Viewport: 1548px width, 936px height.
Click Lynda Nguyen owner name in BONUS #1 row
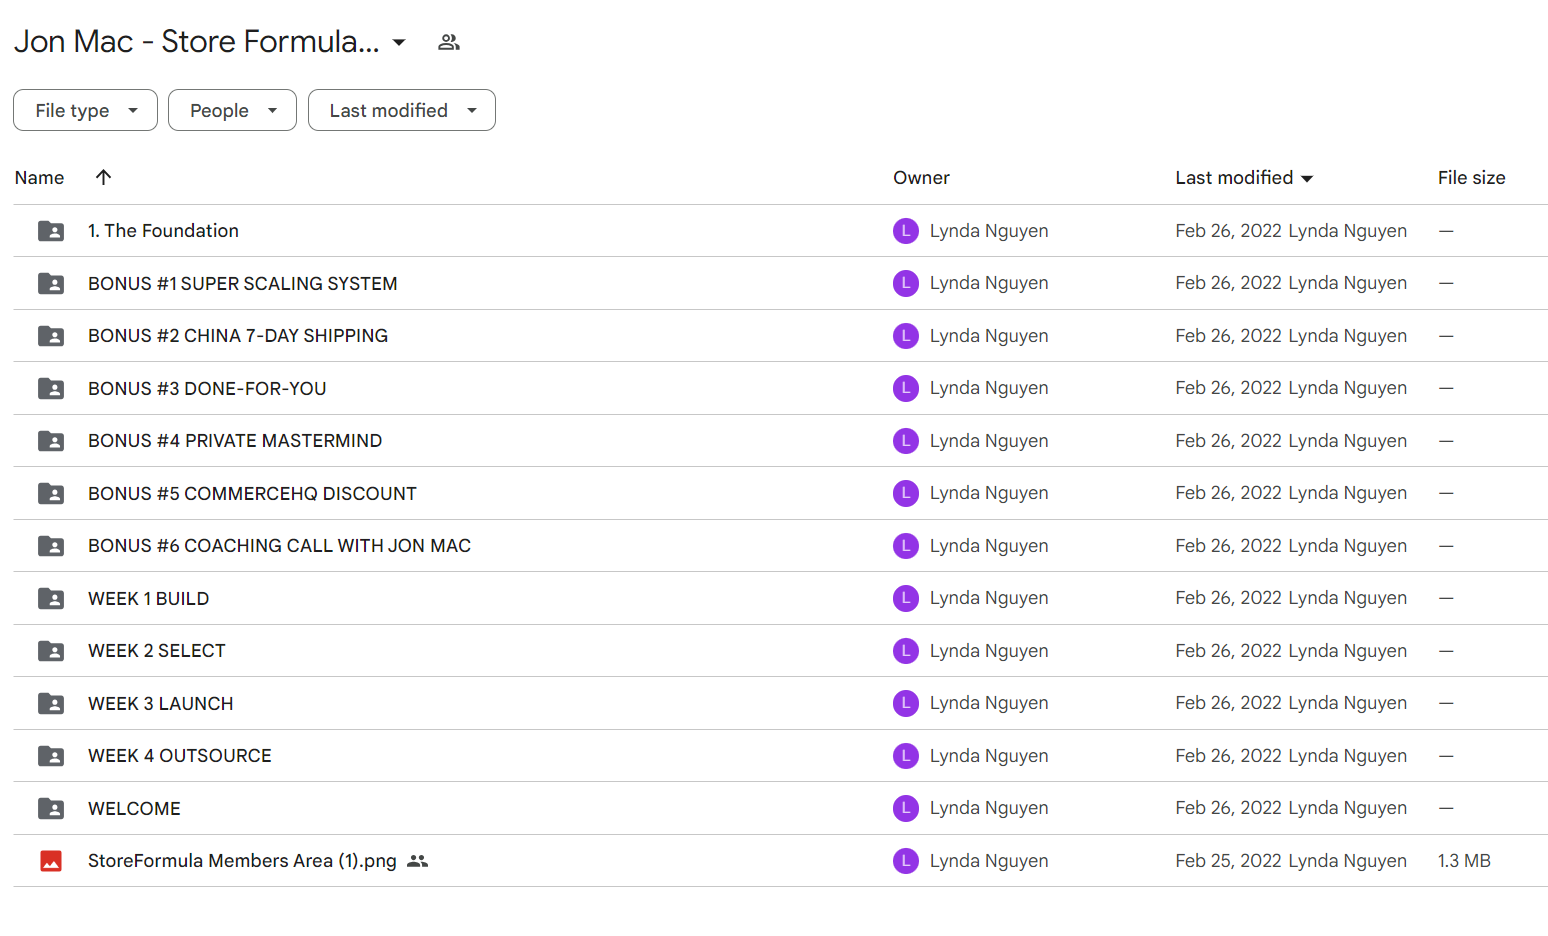[x=989, y=283]
